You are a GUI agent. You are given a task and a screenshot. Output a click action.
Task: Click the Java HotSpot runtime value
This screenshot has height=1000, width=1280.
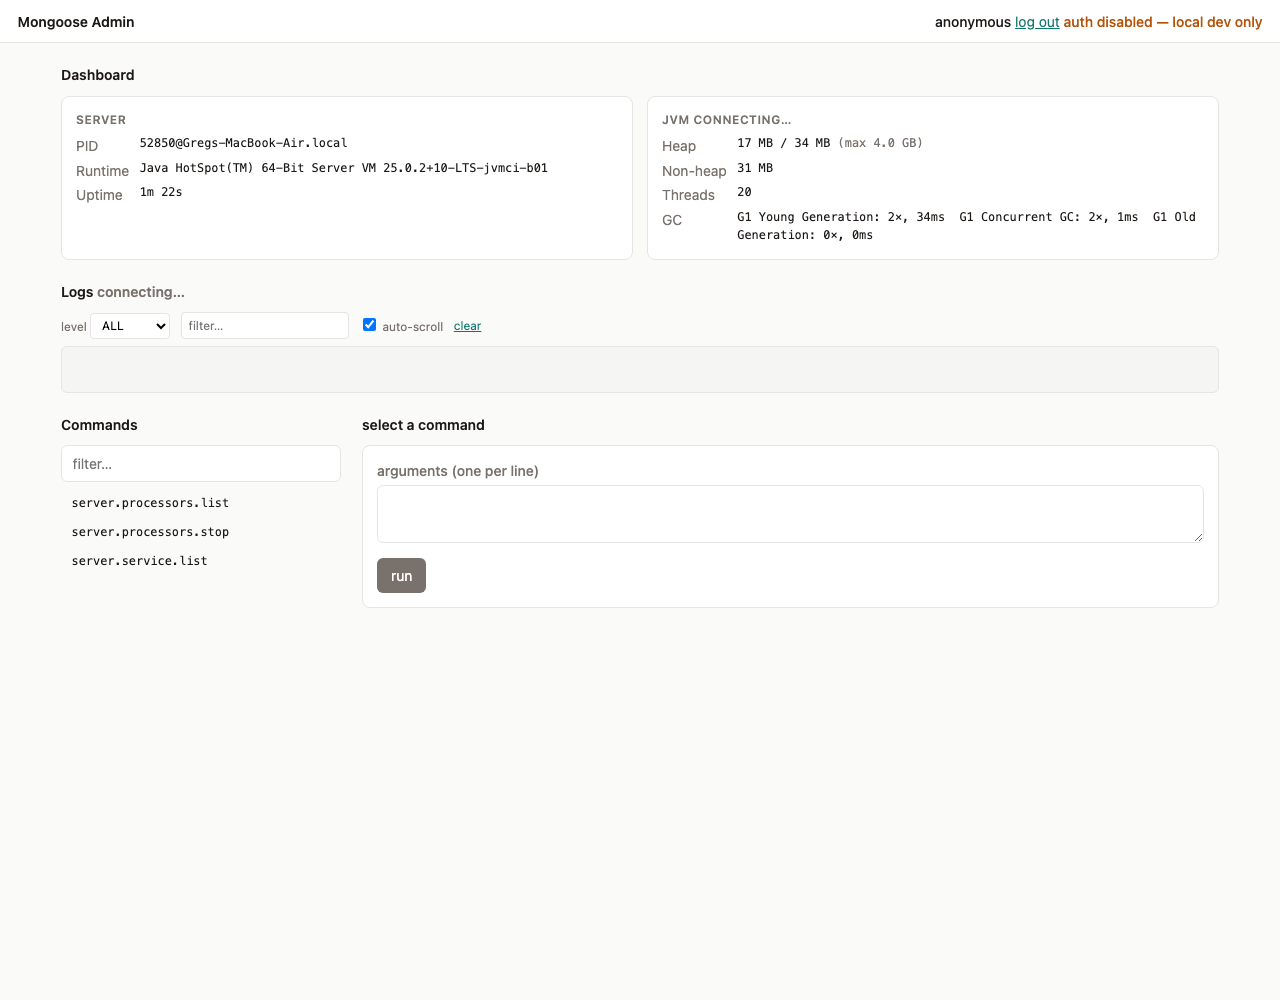(x=344, y=168)
